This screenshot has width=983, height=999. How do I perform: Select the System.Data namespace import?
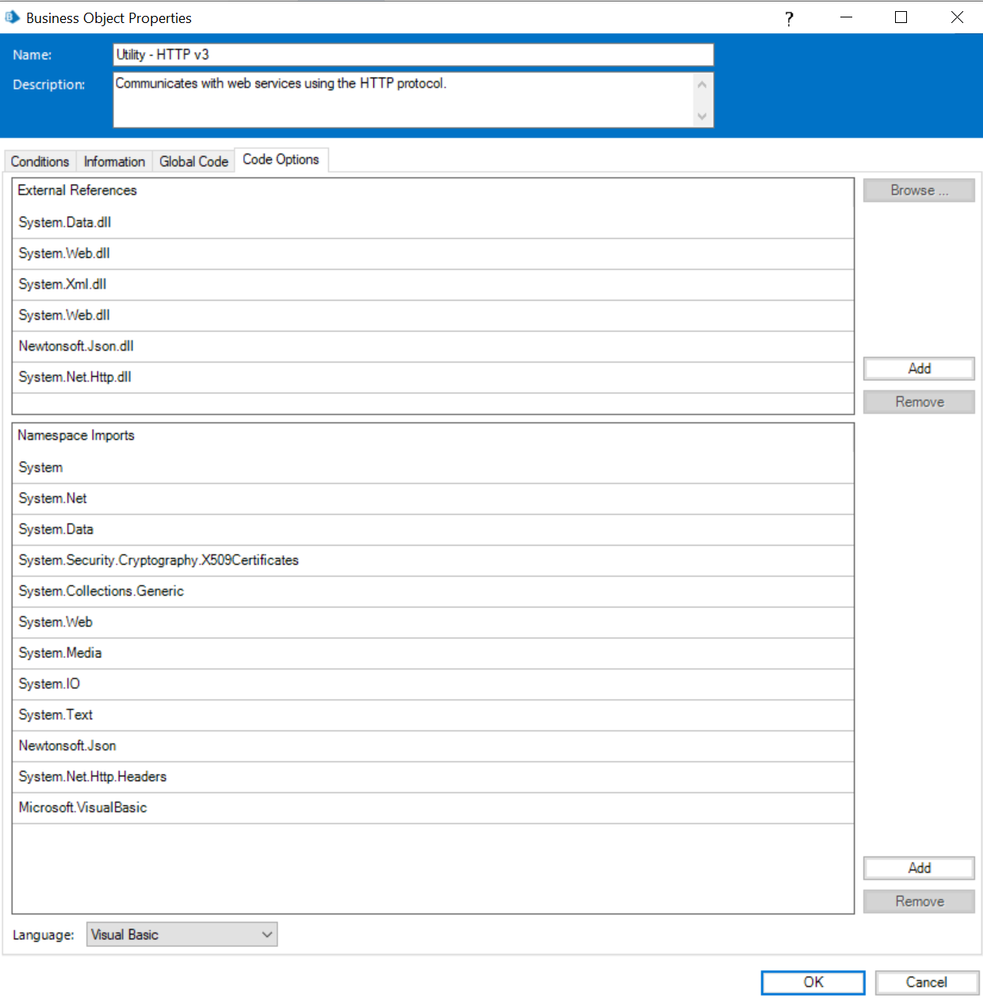(x=433, y=529)
